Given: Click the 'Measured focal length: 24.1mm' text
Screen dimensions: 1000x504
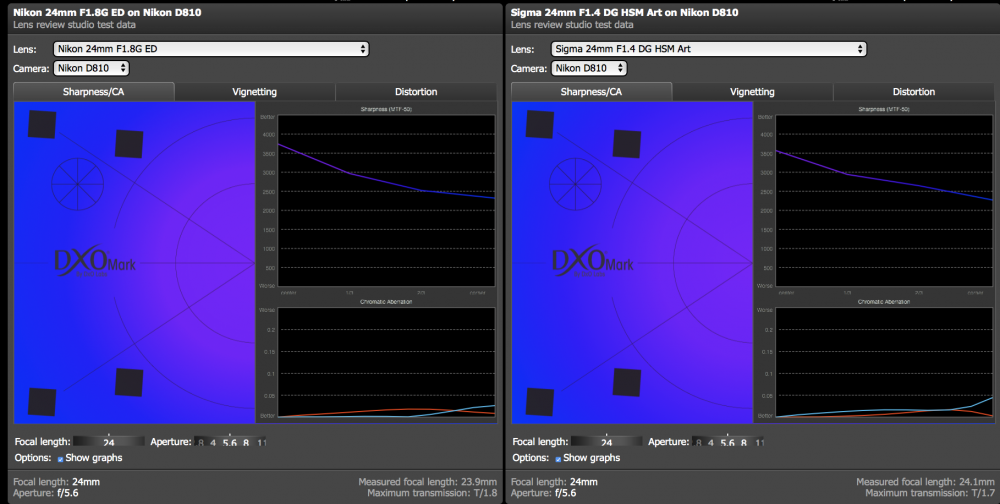Looking at the screenshot, I should point(925,482).
